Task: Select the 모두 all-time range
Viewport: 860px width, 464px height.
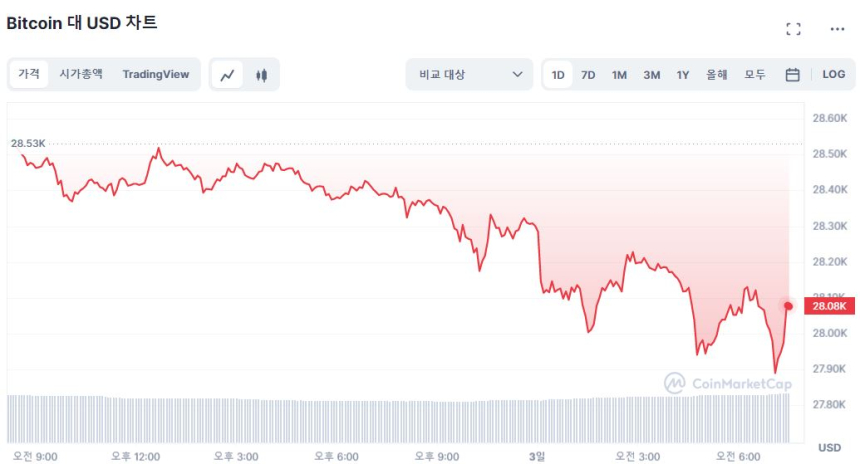Action: pos(754,75)
